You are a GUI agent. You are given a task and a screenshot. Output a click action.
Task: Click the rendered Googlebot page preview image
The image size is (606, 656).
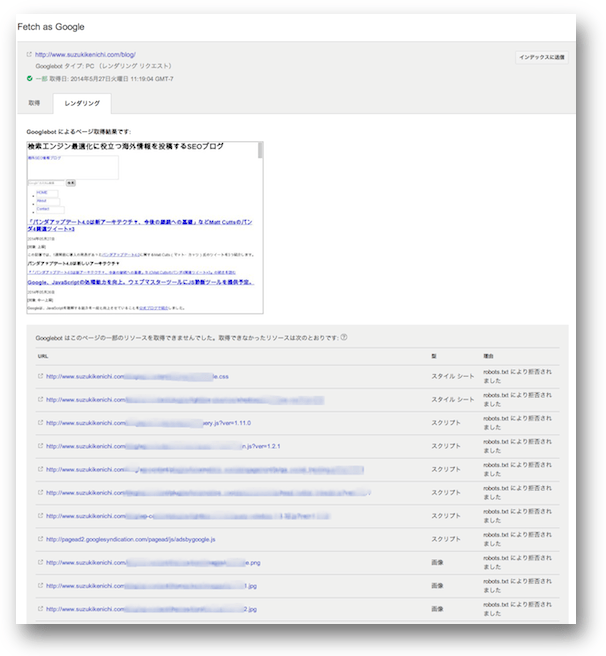(x=145, y=228)
